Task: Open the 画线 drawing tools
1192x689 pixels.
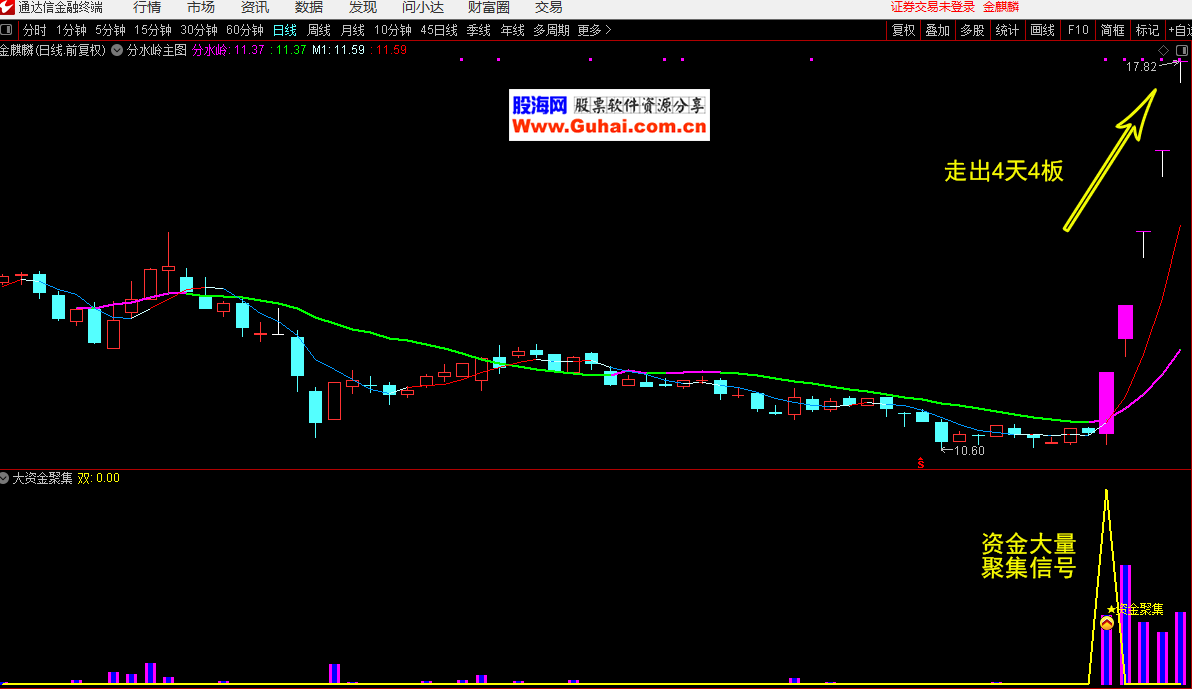Action: coord(1042,30)
